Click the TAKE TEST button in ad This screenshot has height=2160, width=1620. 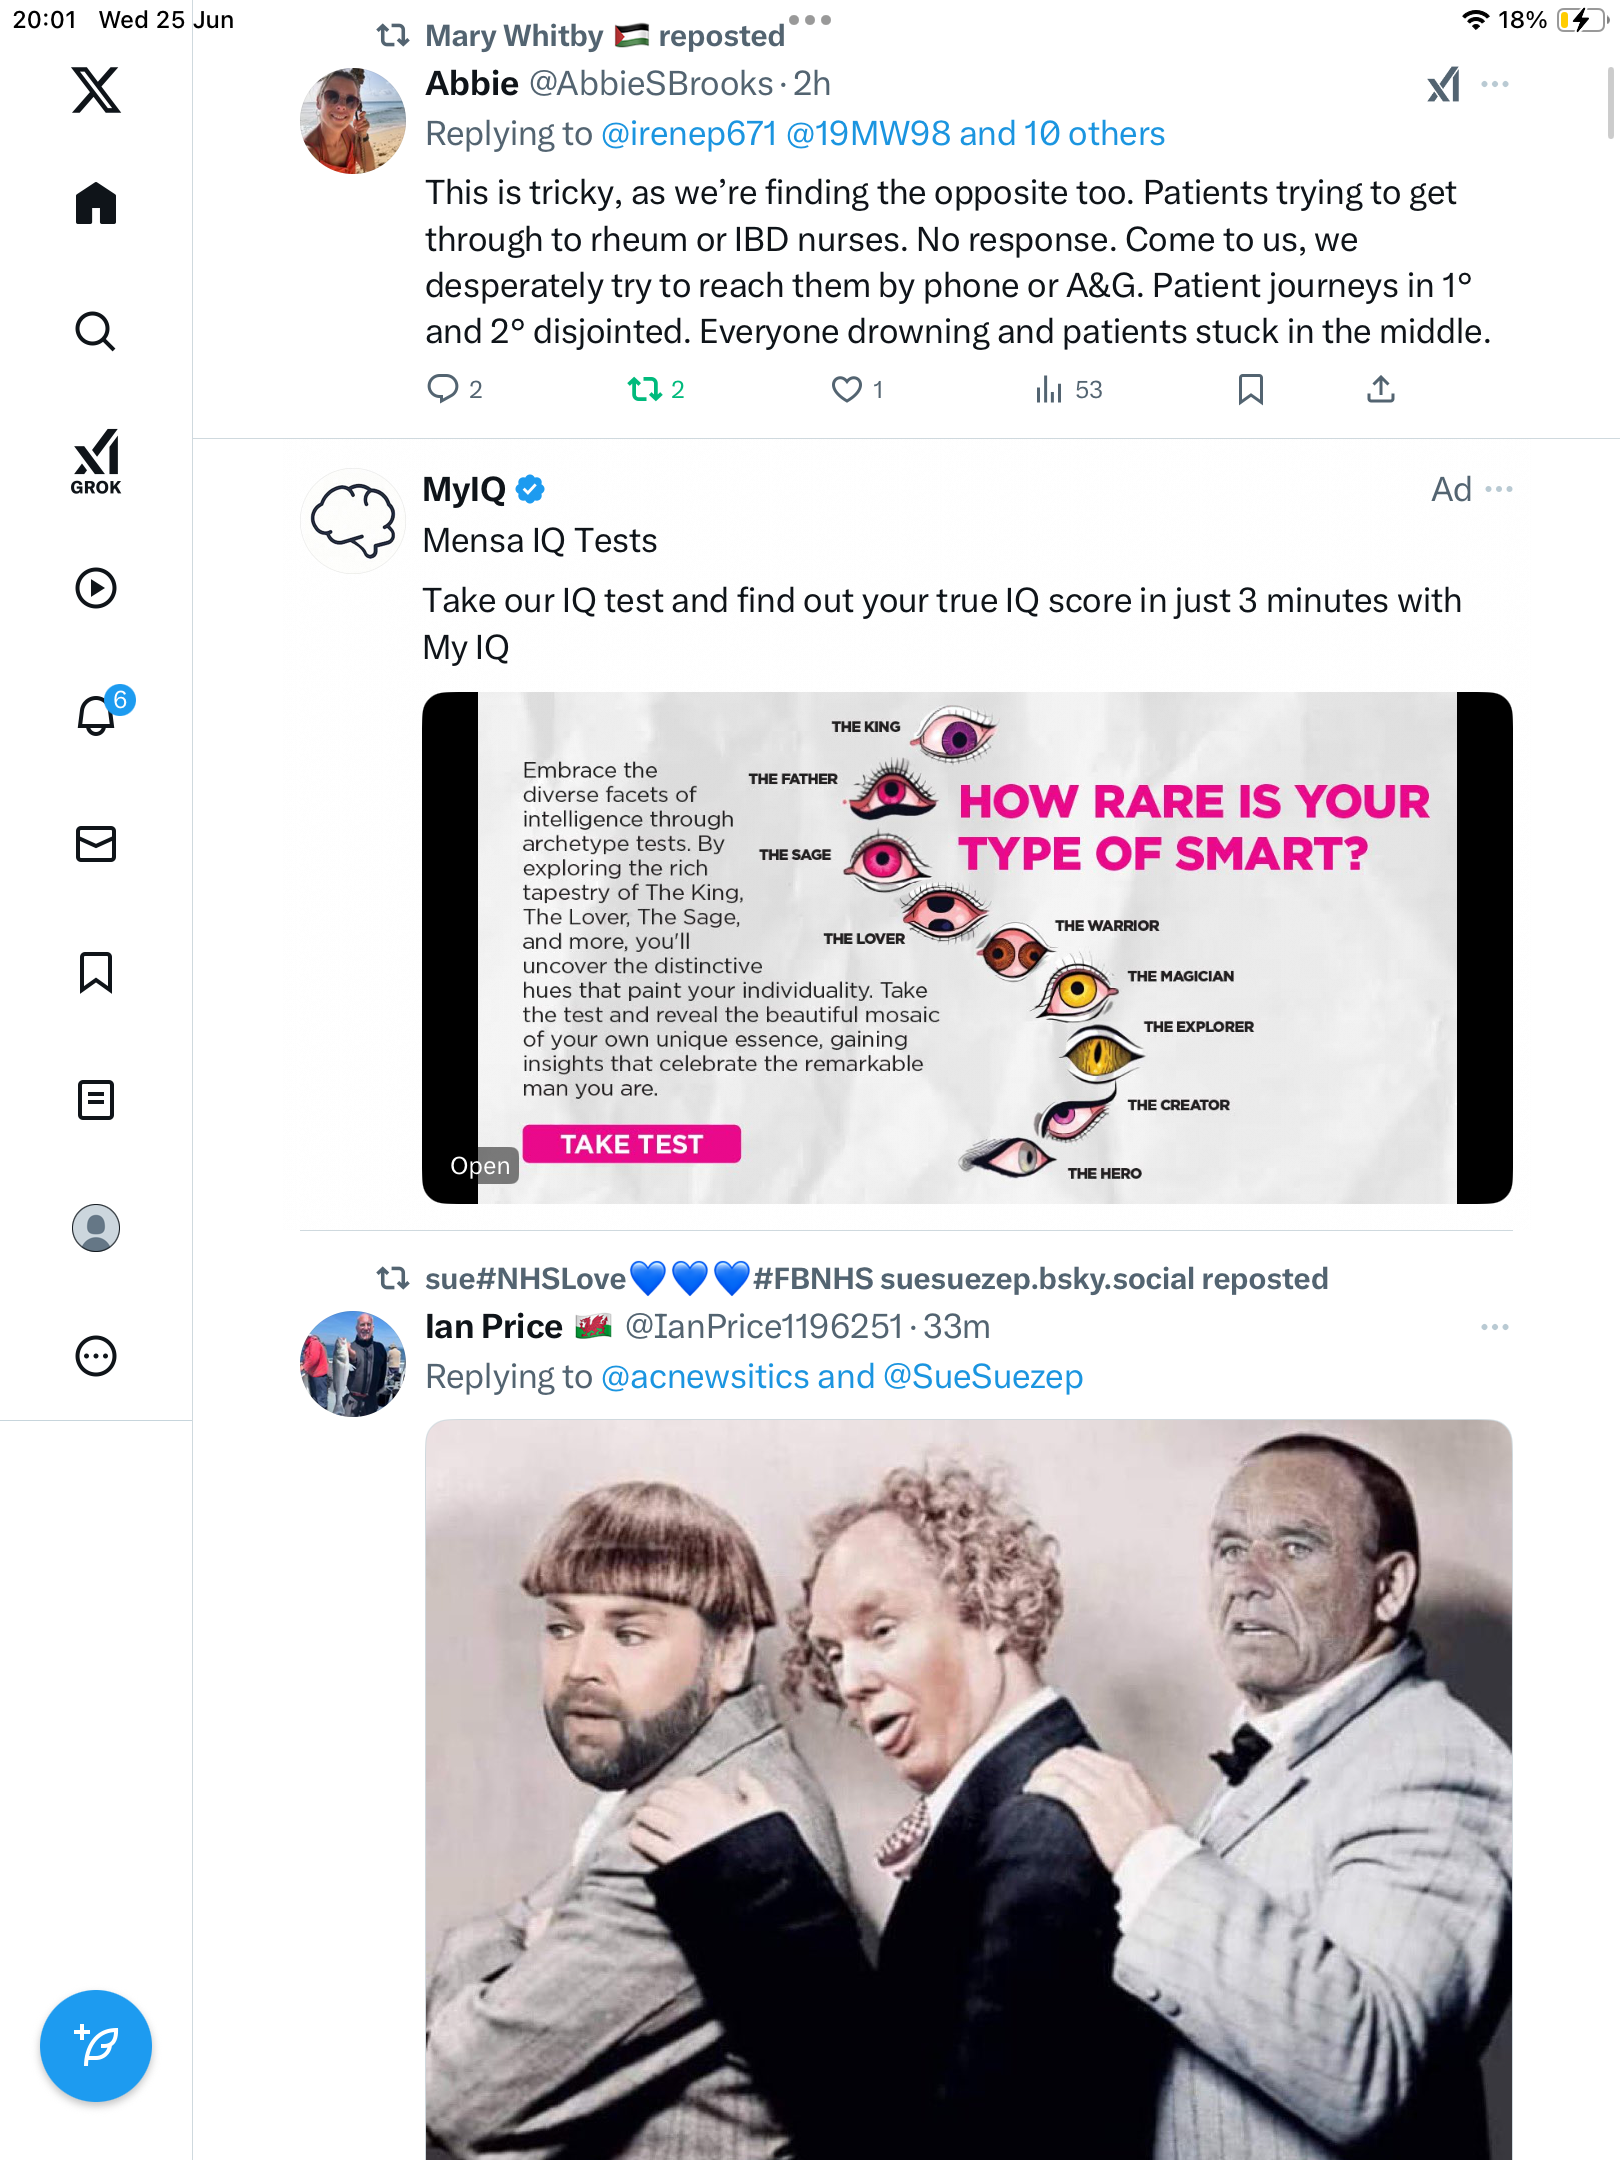pos(631,1144)
